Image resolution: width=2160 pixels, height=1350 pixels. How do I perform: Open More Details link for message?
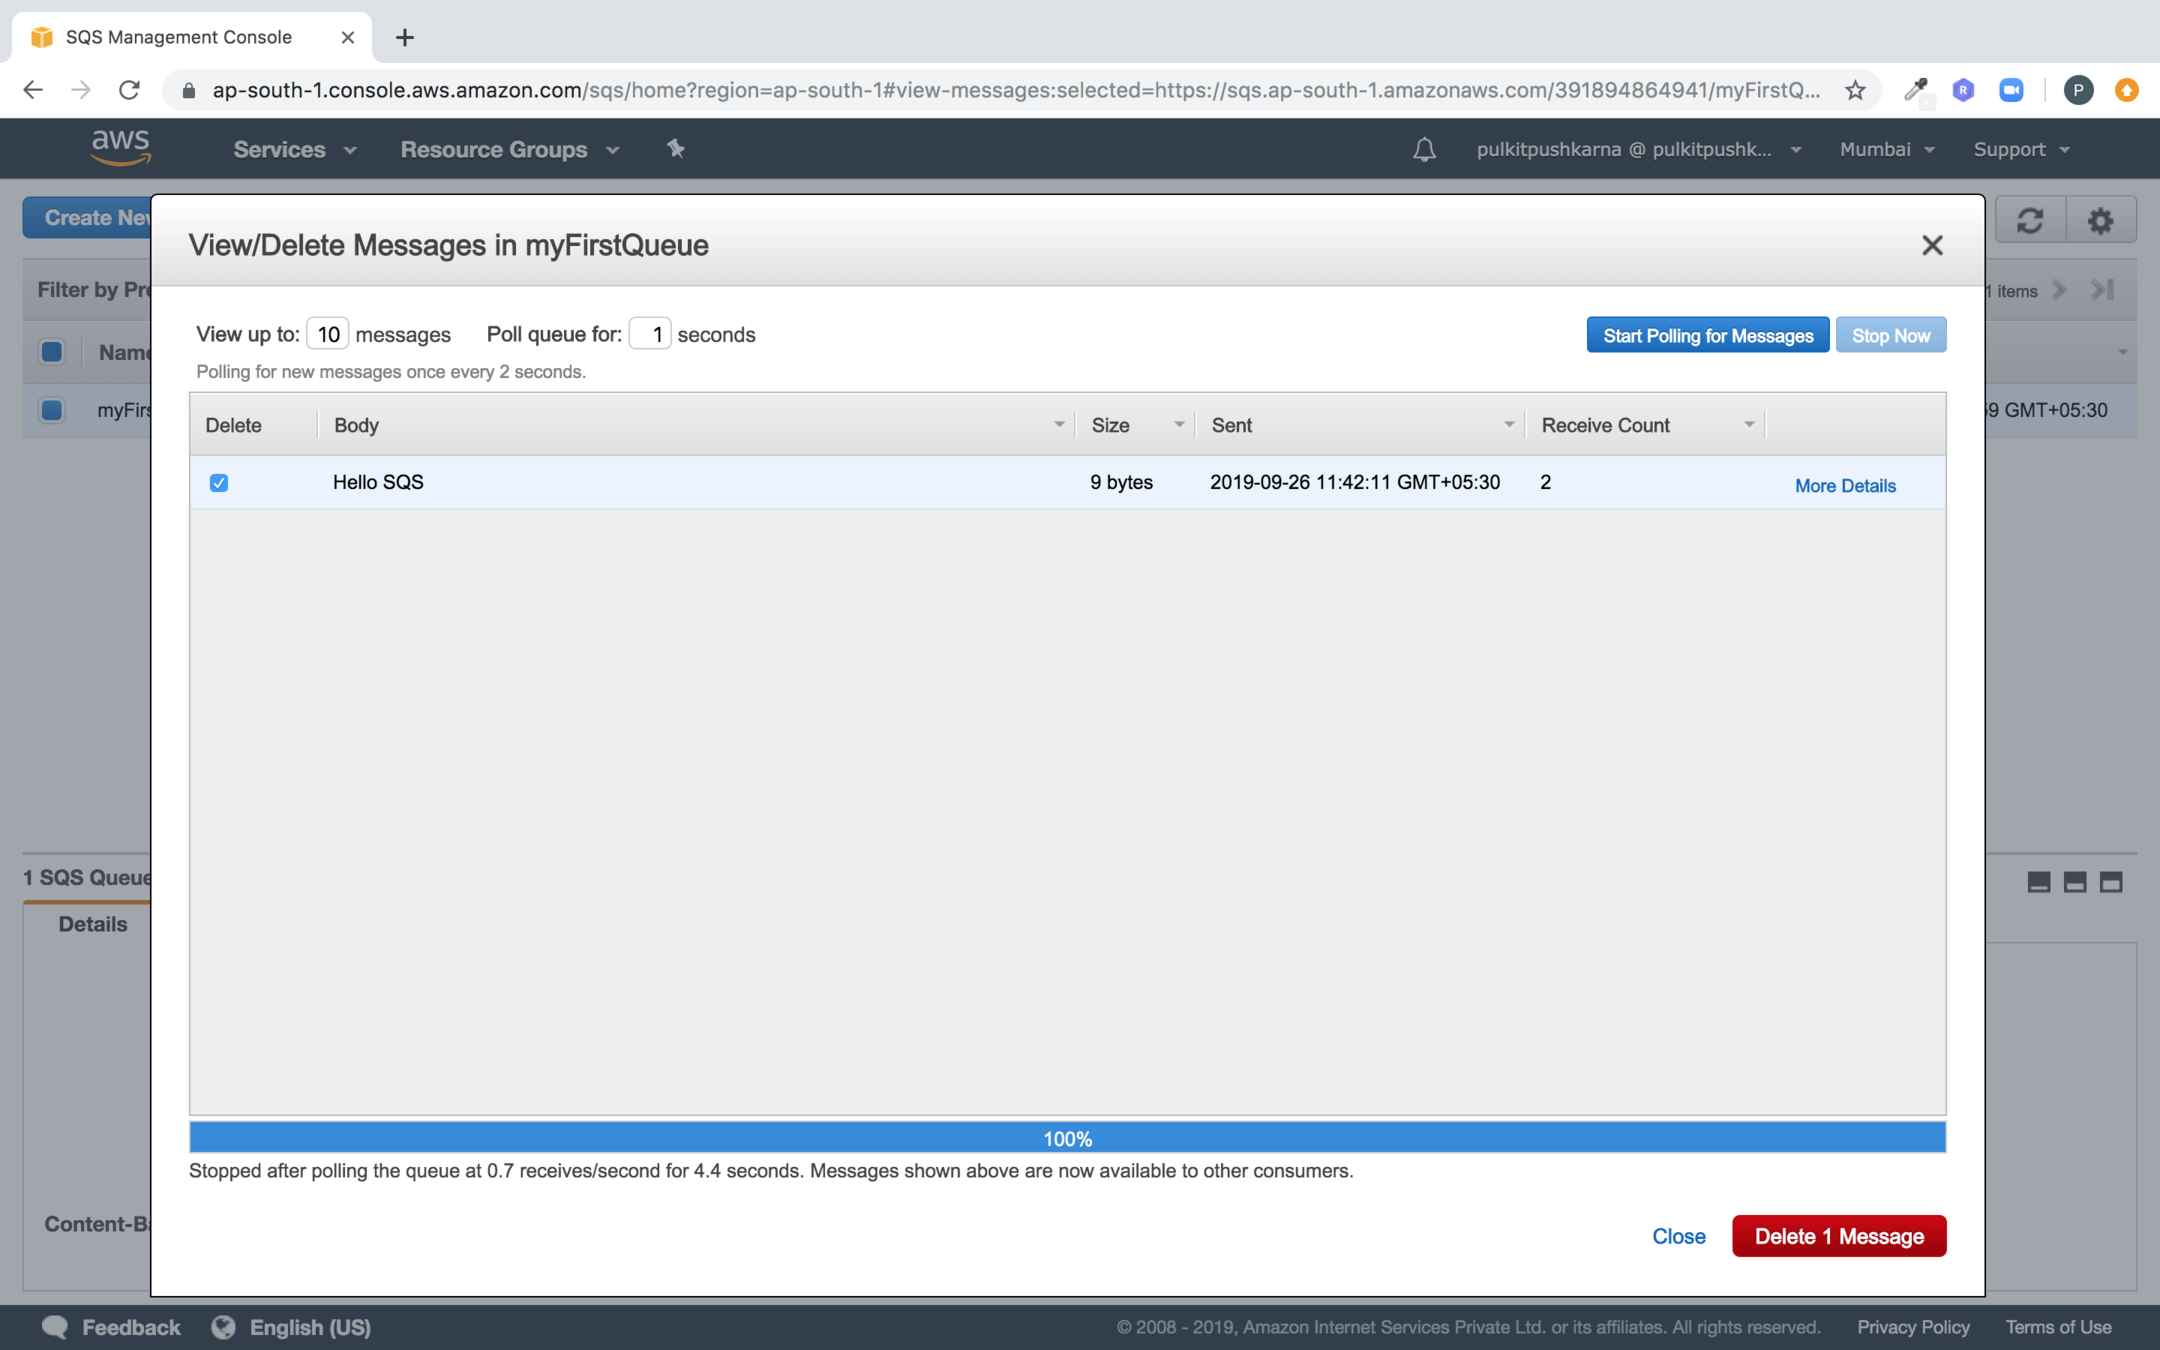[1845, 486]
